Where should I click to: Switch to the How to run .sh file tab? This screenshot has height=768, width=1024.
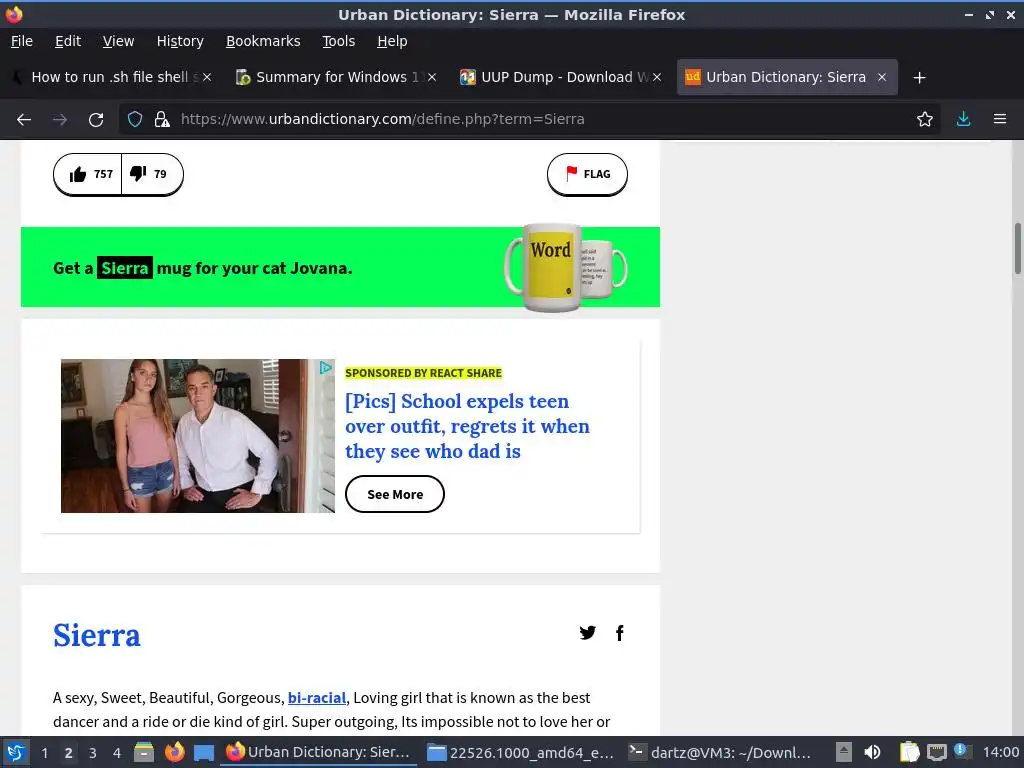coord(110,77)
